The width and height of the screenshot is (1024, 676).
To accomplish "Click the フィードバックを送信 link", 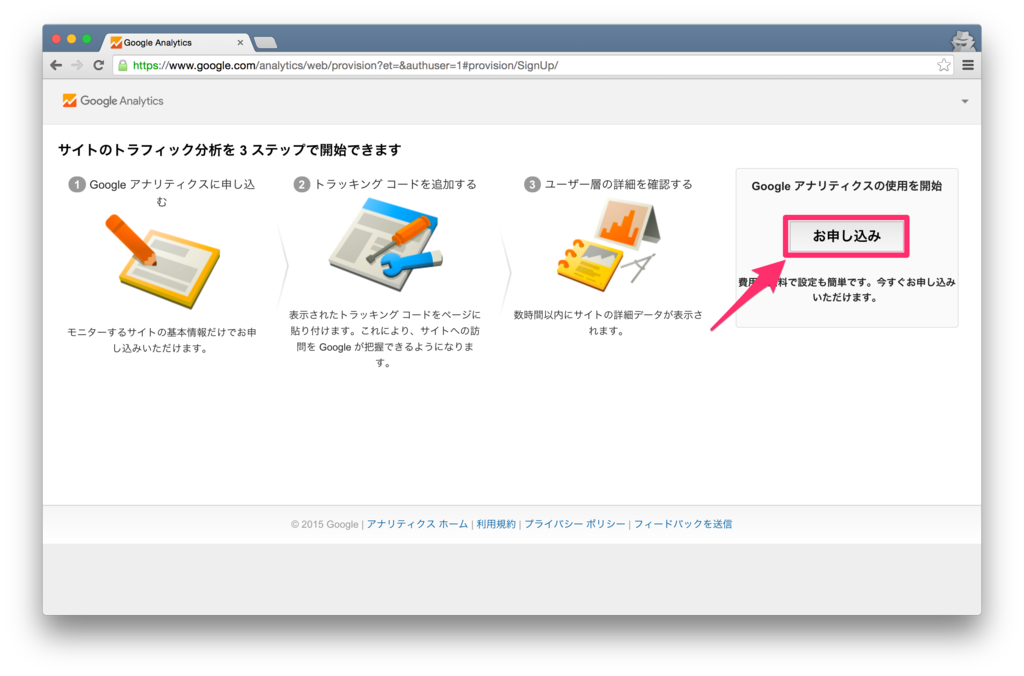I will click(682, 524).
